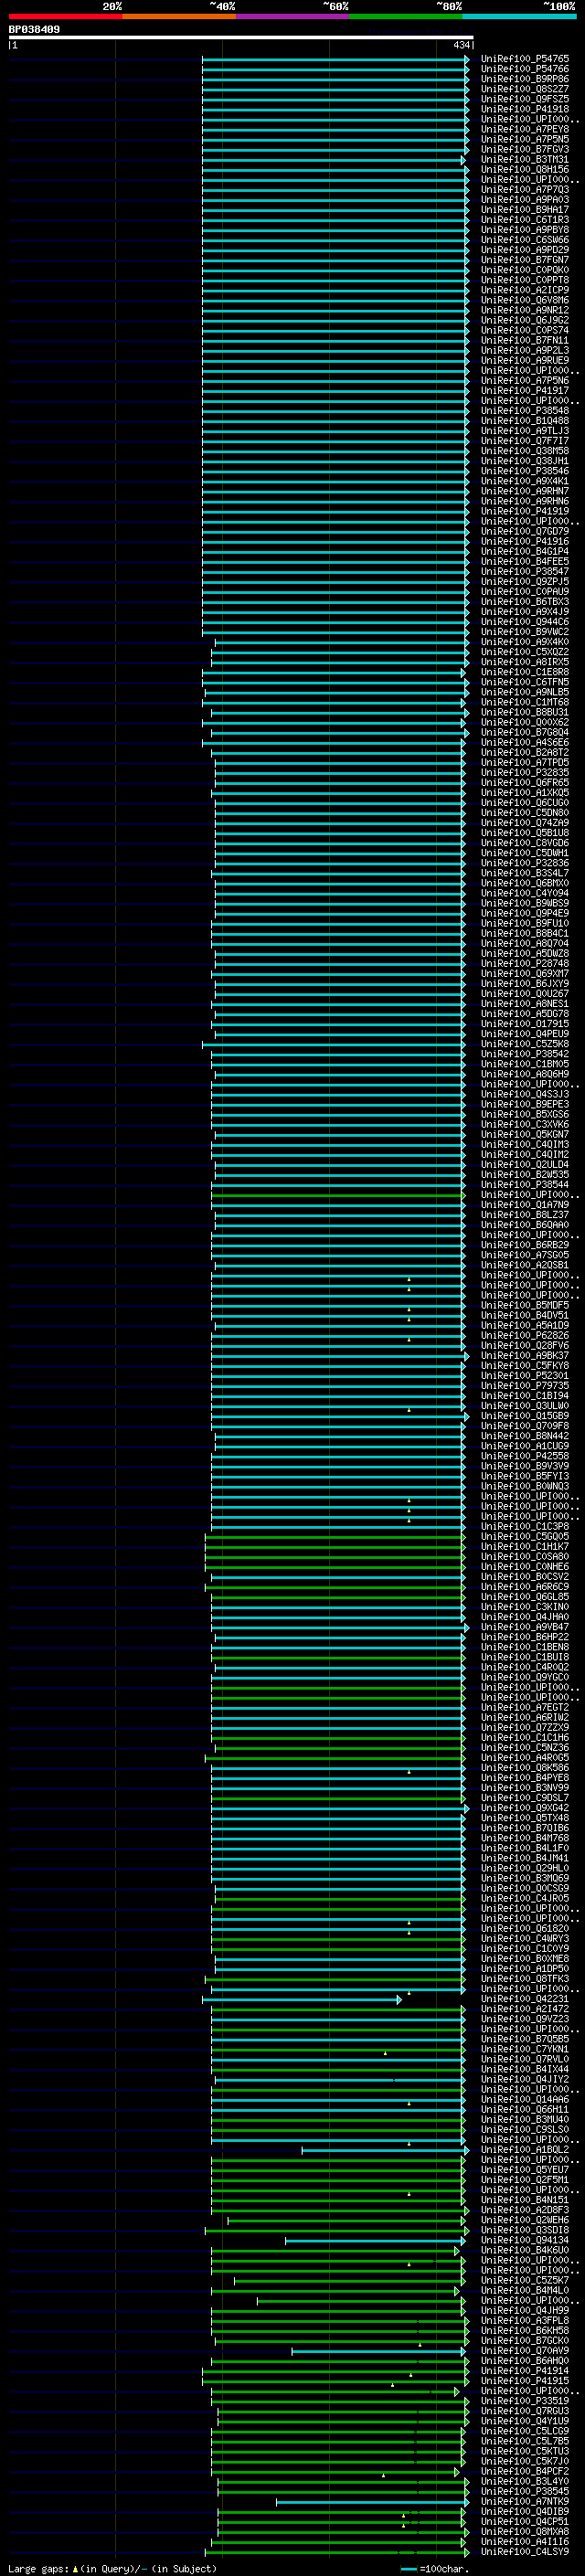Select the UniRef100_B7GCK0 label
Image resolution: width=585 pixels, height=2576 pixels.
click(525, 2341)
